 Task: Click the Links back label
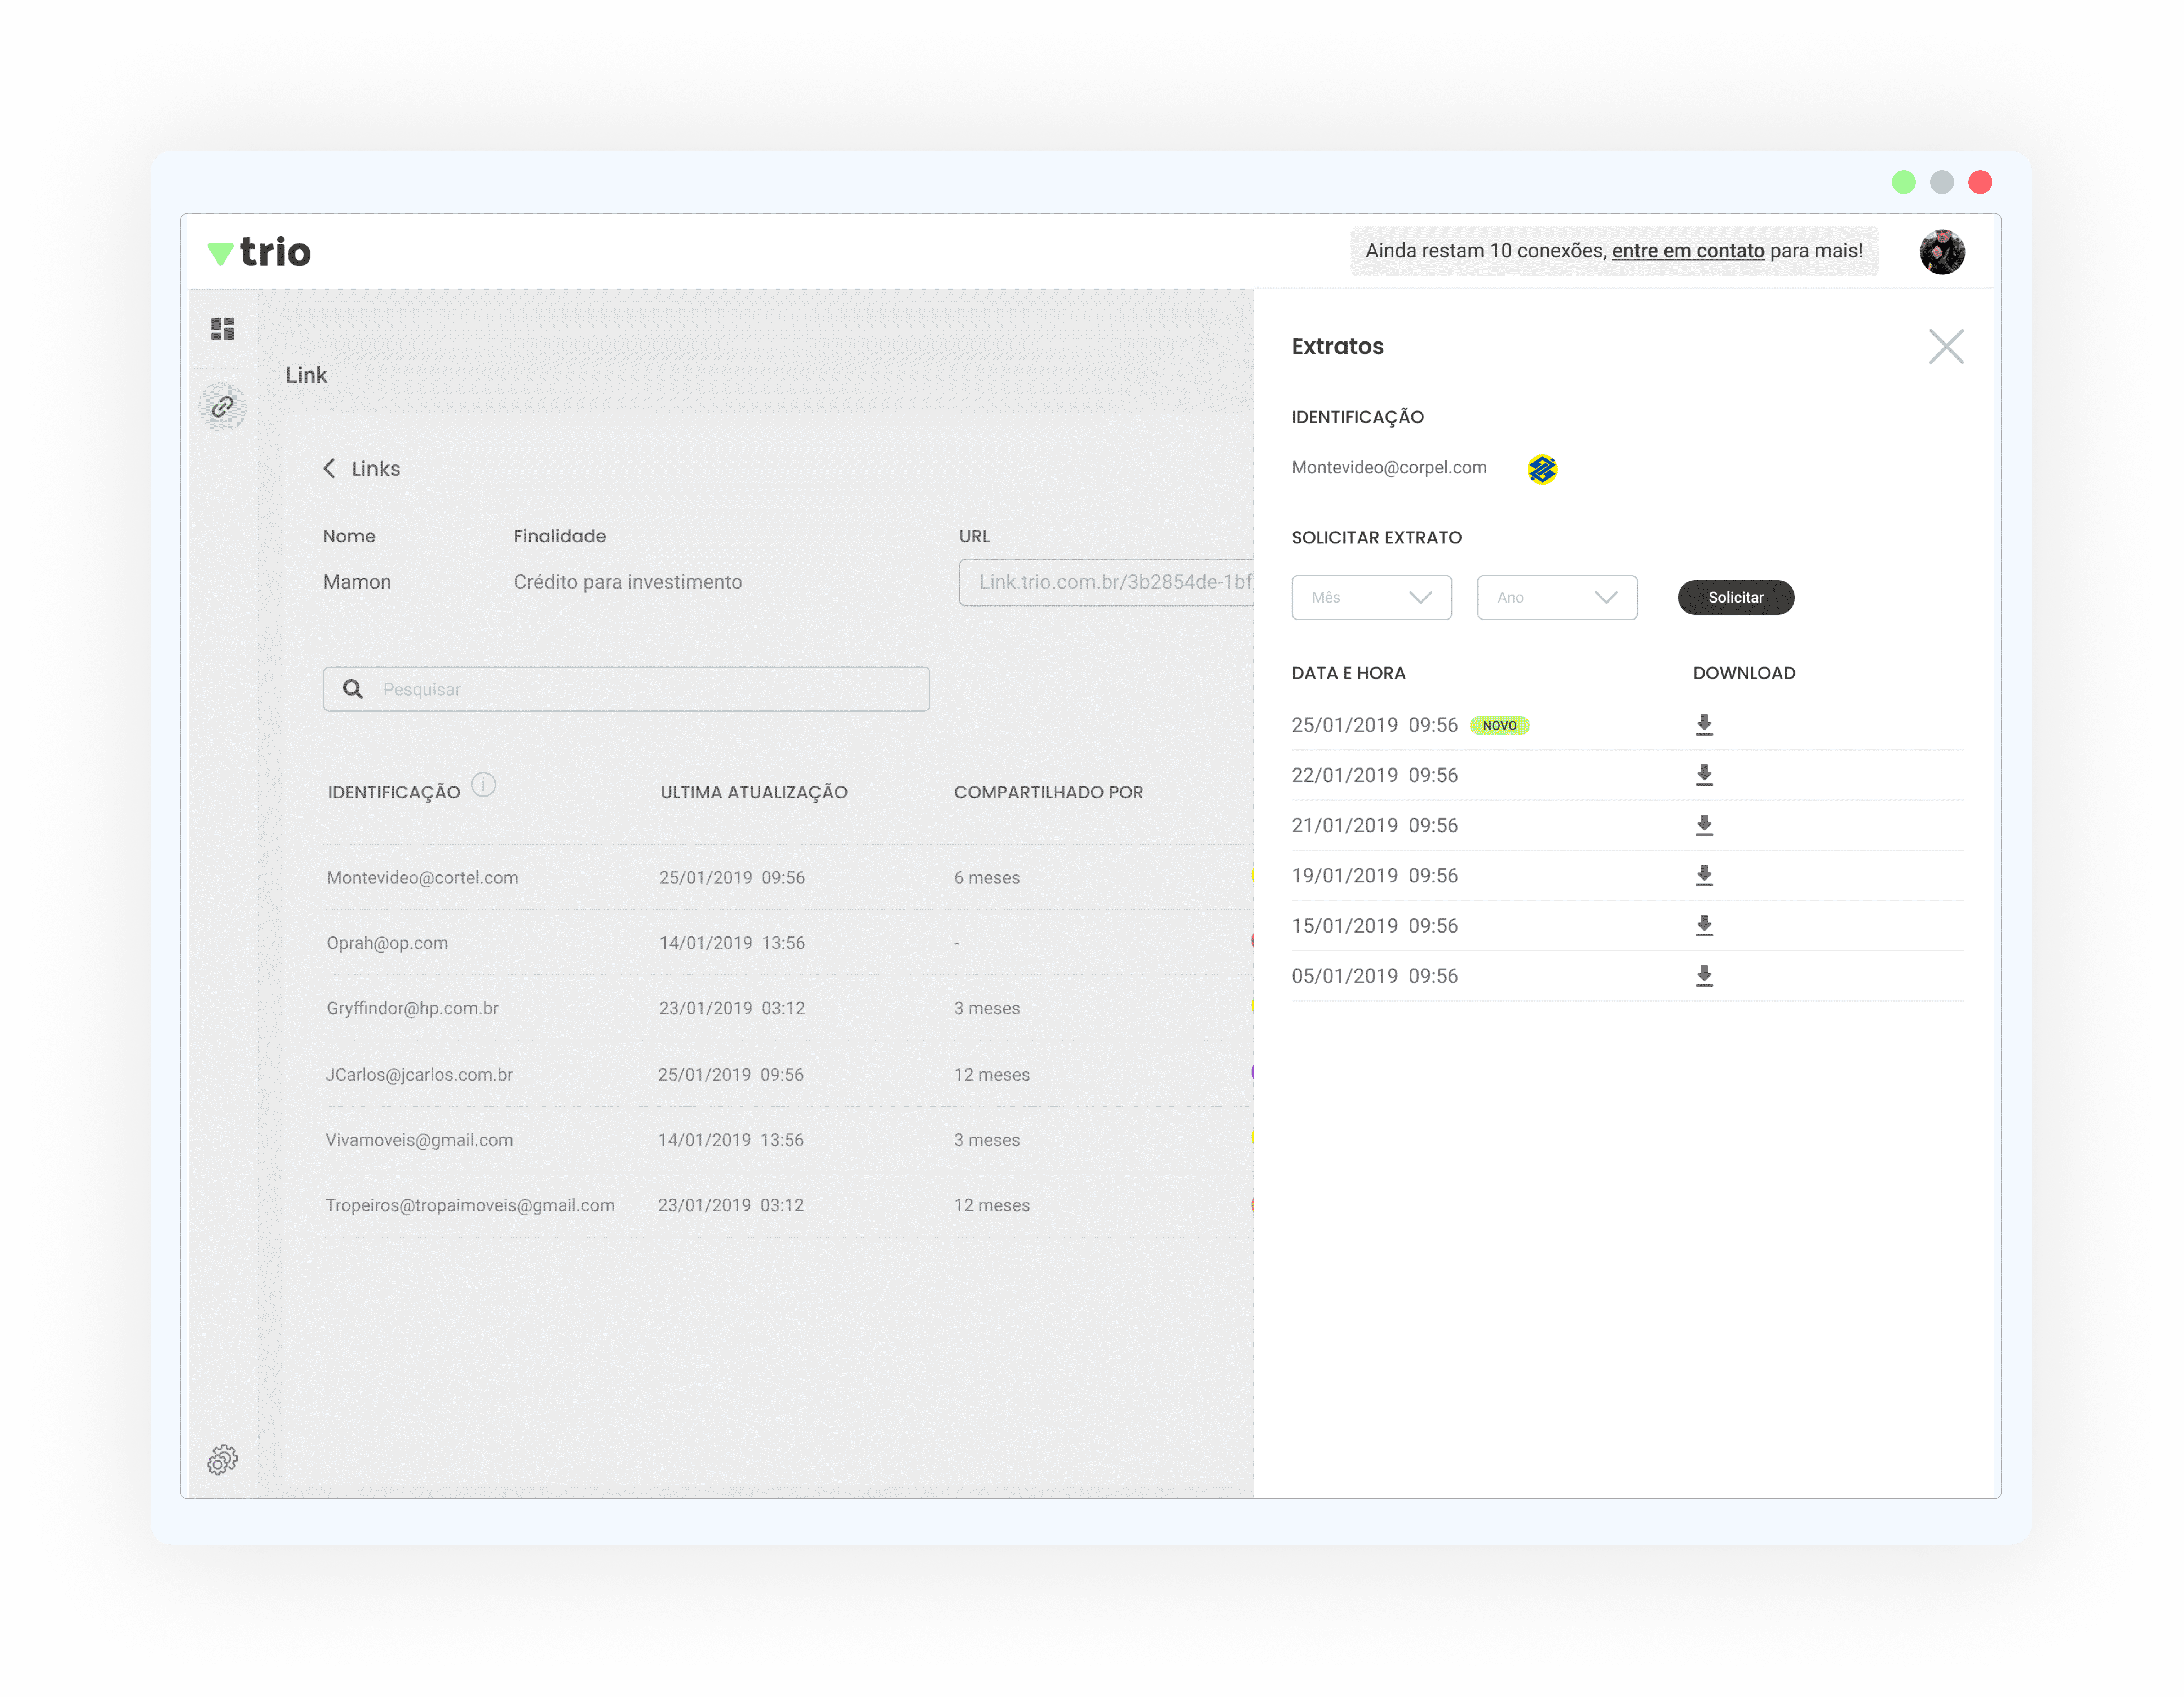[376, 469]
